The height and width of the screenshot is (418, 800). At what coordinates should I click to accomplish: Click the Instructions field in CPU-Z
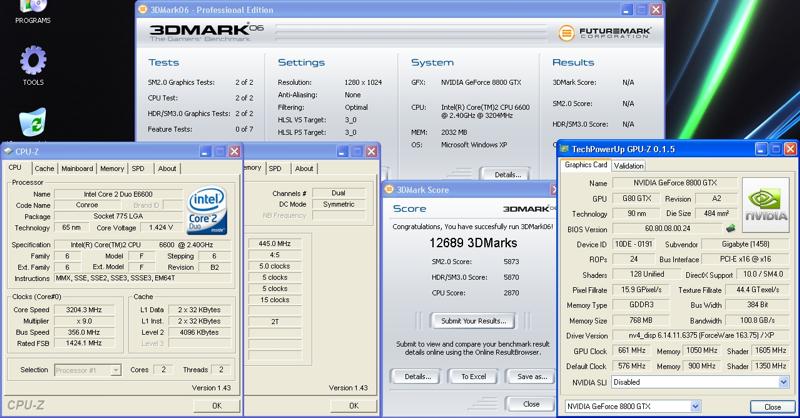coord(143,278)
